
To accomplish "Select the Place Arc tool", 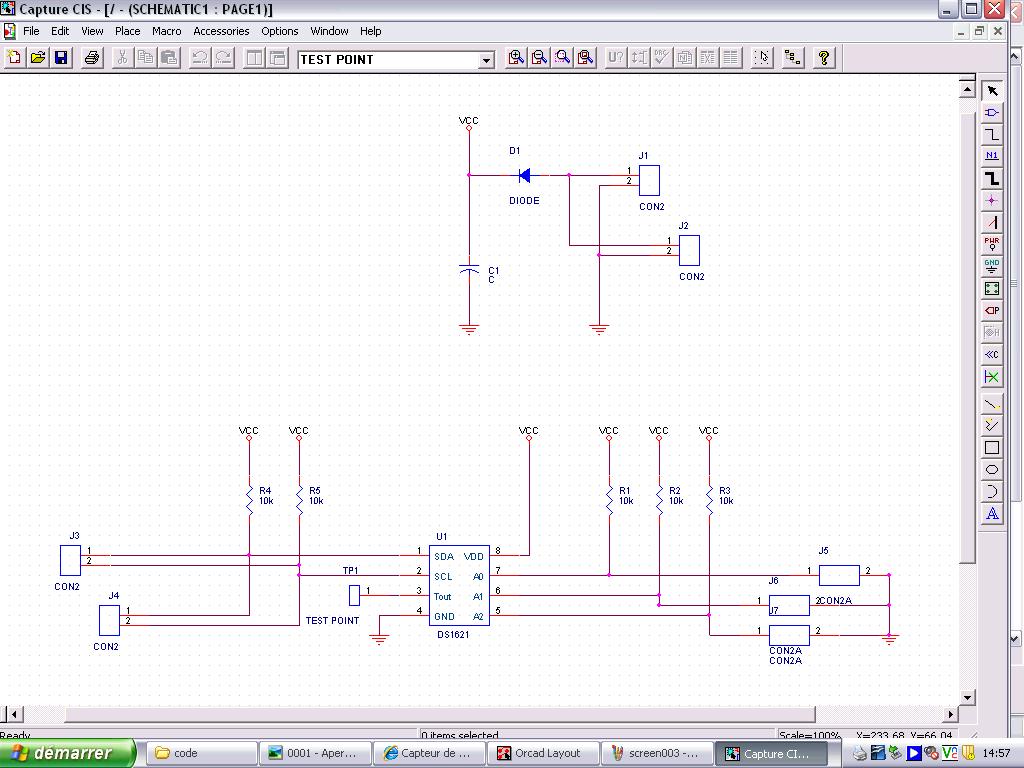I will click(x=992, y=492).
